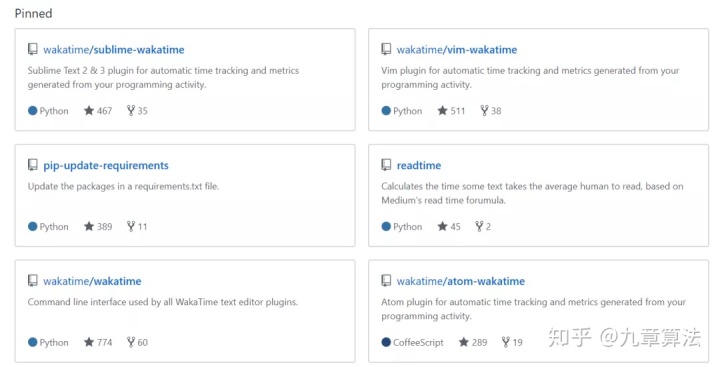Click the repo icon beside sublime-wakatime

33,49
